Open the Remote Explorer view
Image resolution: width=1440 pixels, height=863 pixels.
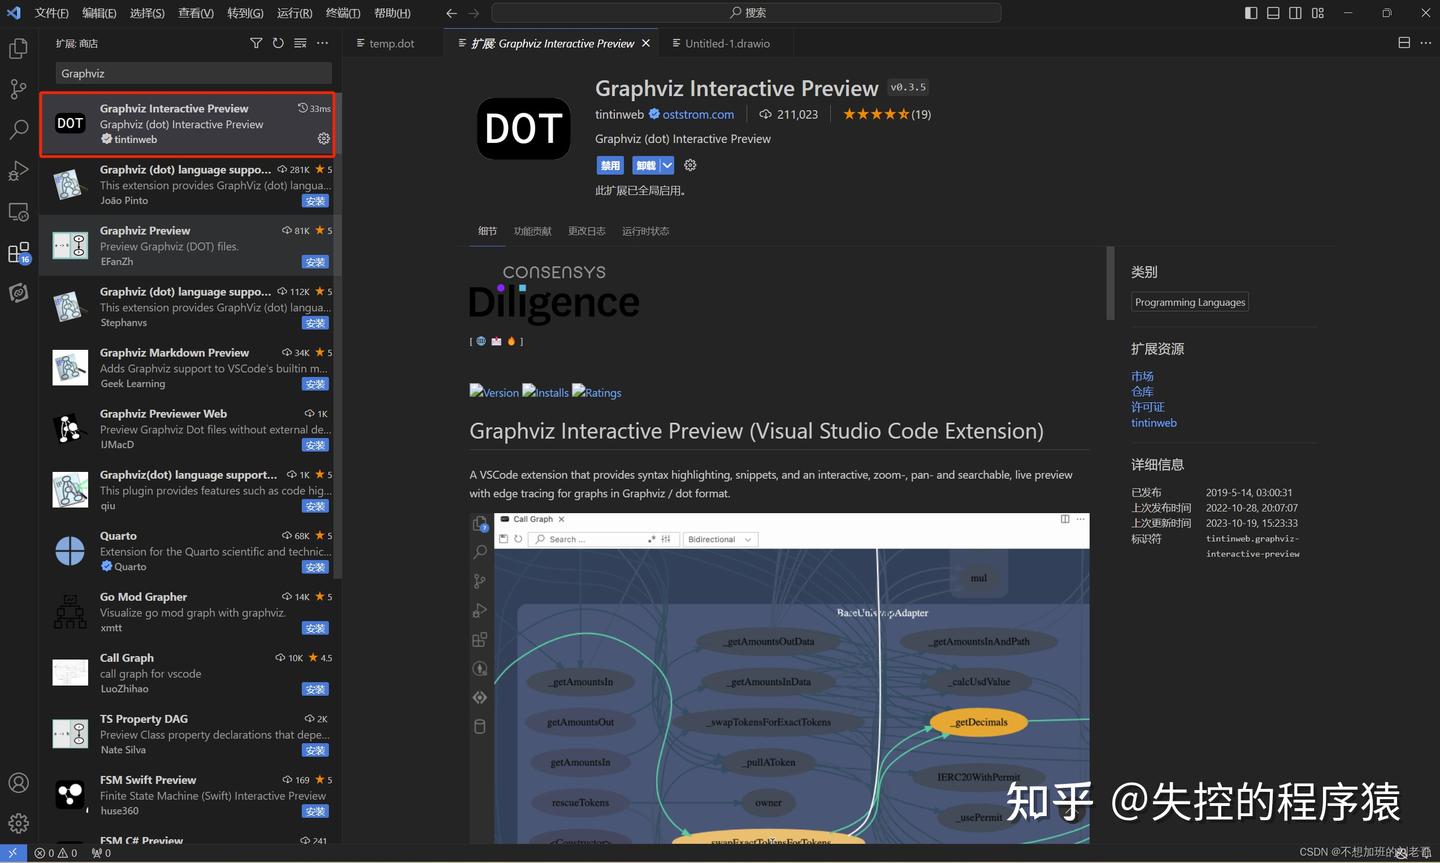tap(18, 212)
